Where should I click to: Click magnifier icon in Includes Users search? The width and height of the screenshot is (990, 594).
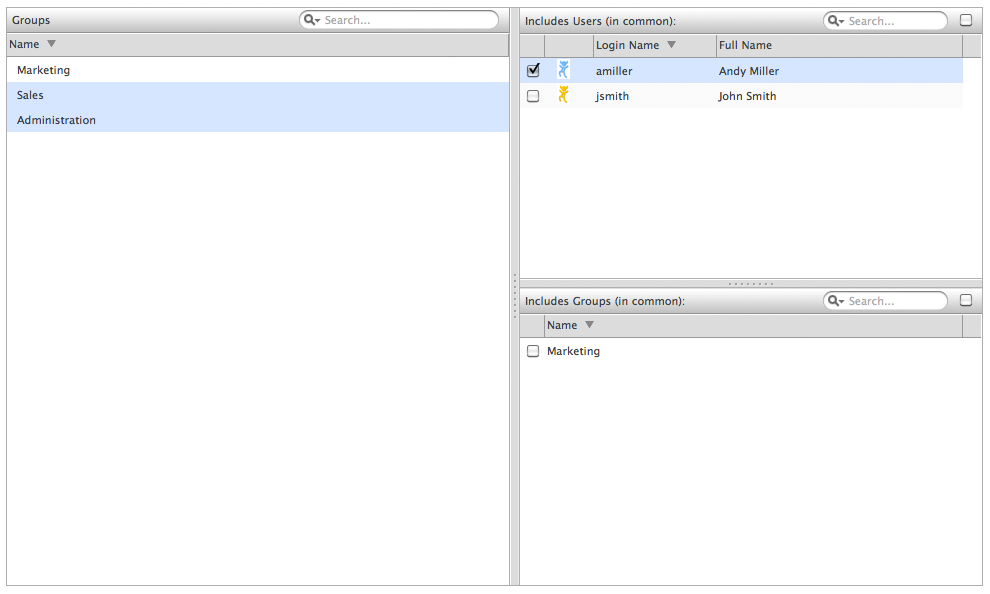pyautogui.click(x=835, y=21)
